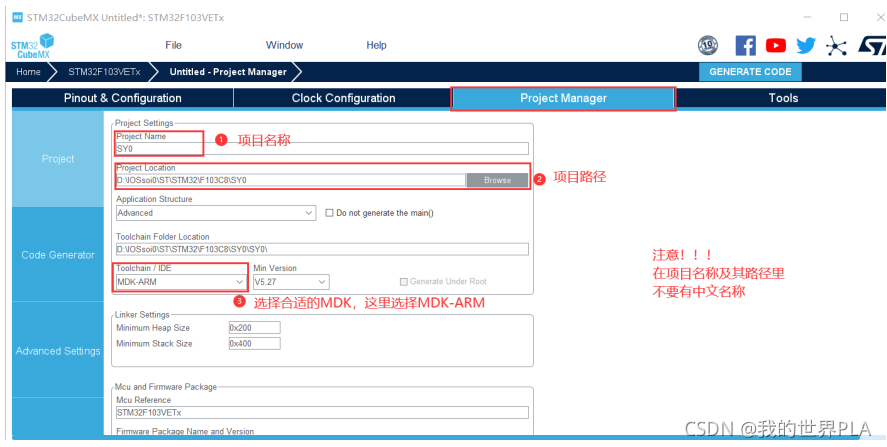This screenshot has height=447, width=887.
Task: Click the Browse button for project location
Action: tap(497, 180)
